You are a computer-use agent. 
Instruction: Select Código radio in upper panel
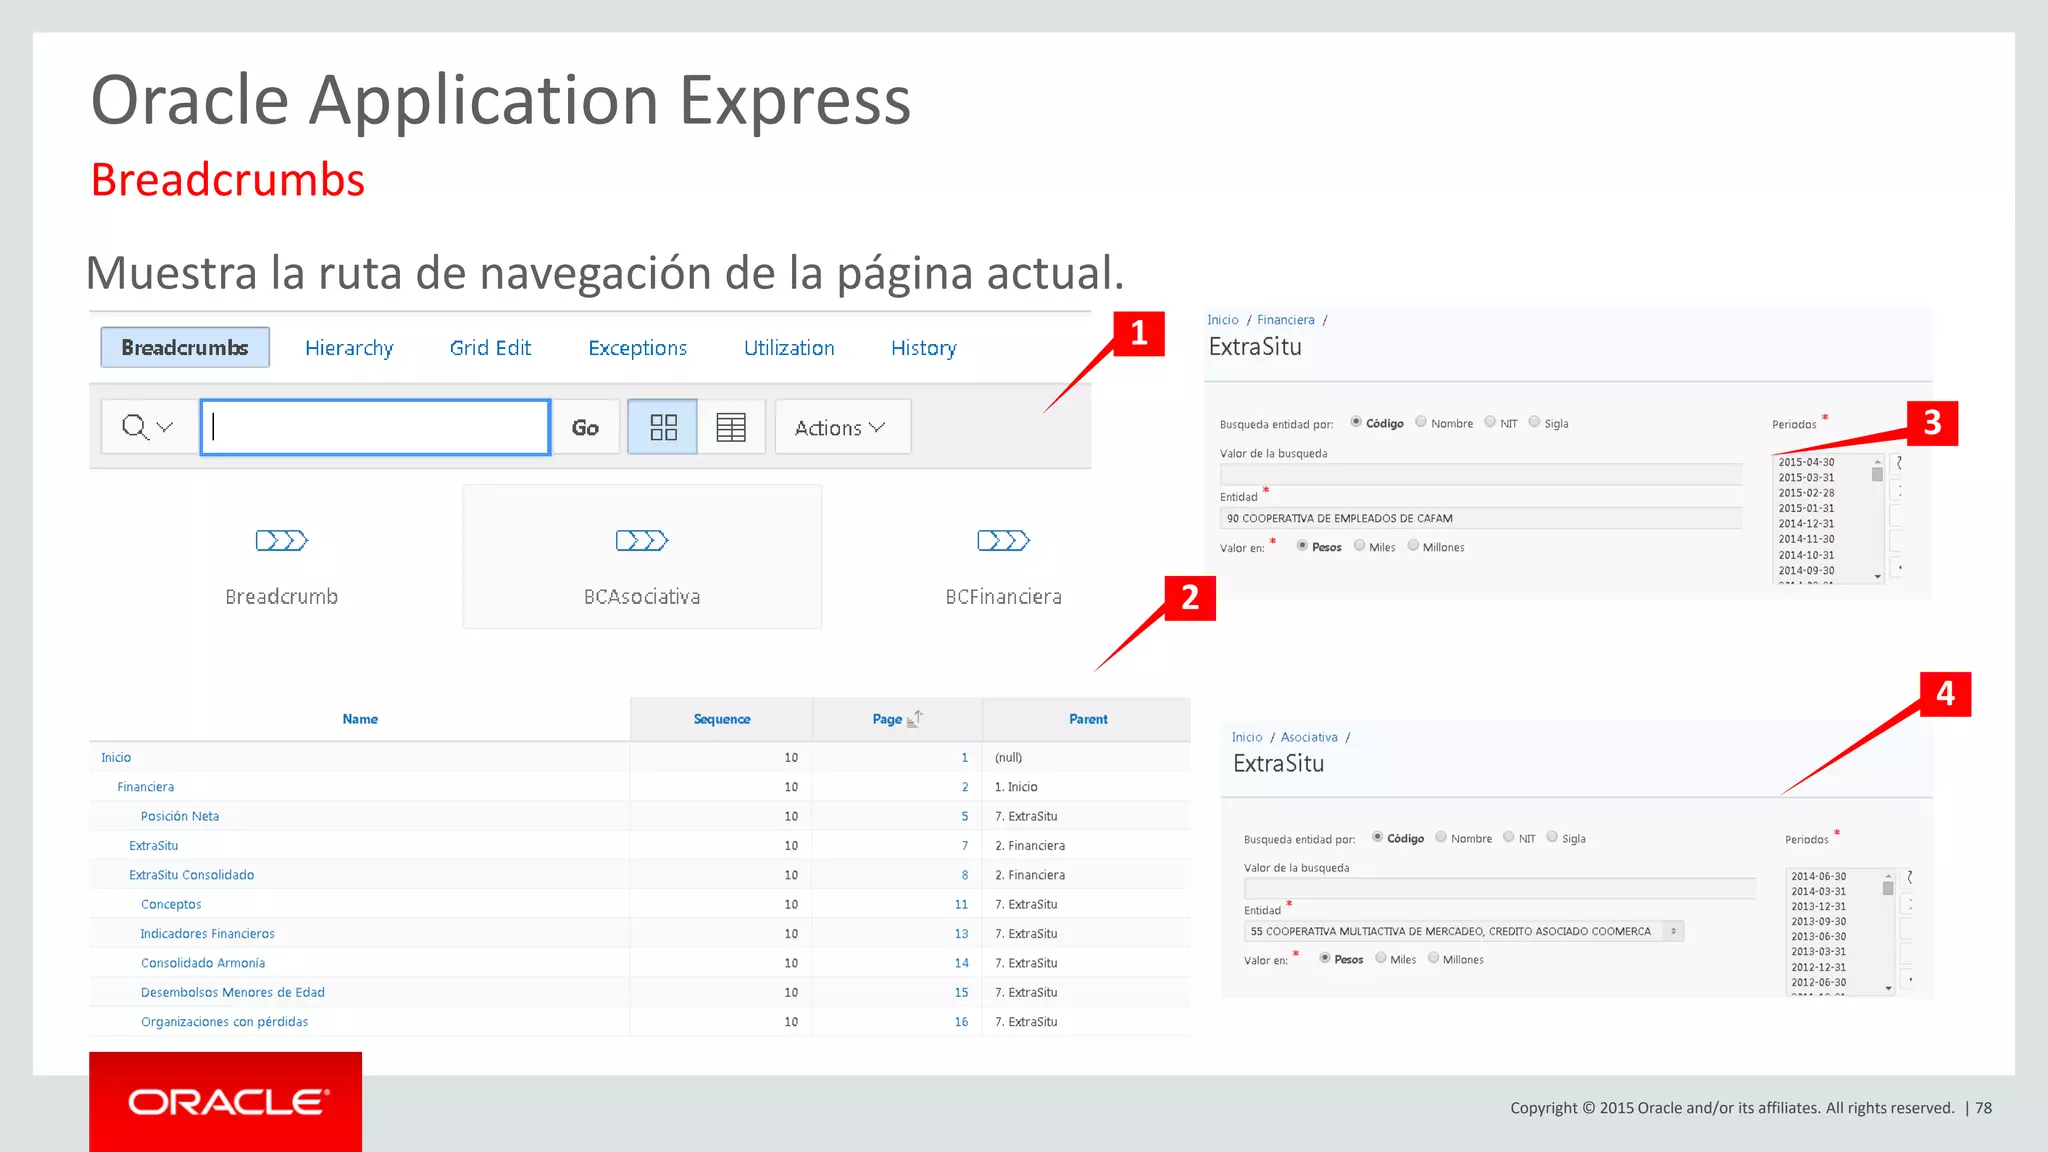click(1356, 422)
